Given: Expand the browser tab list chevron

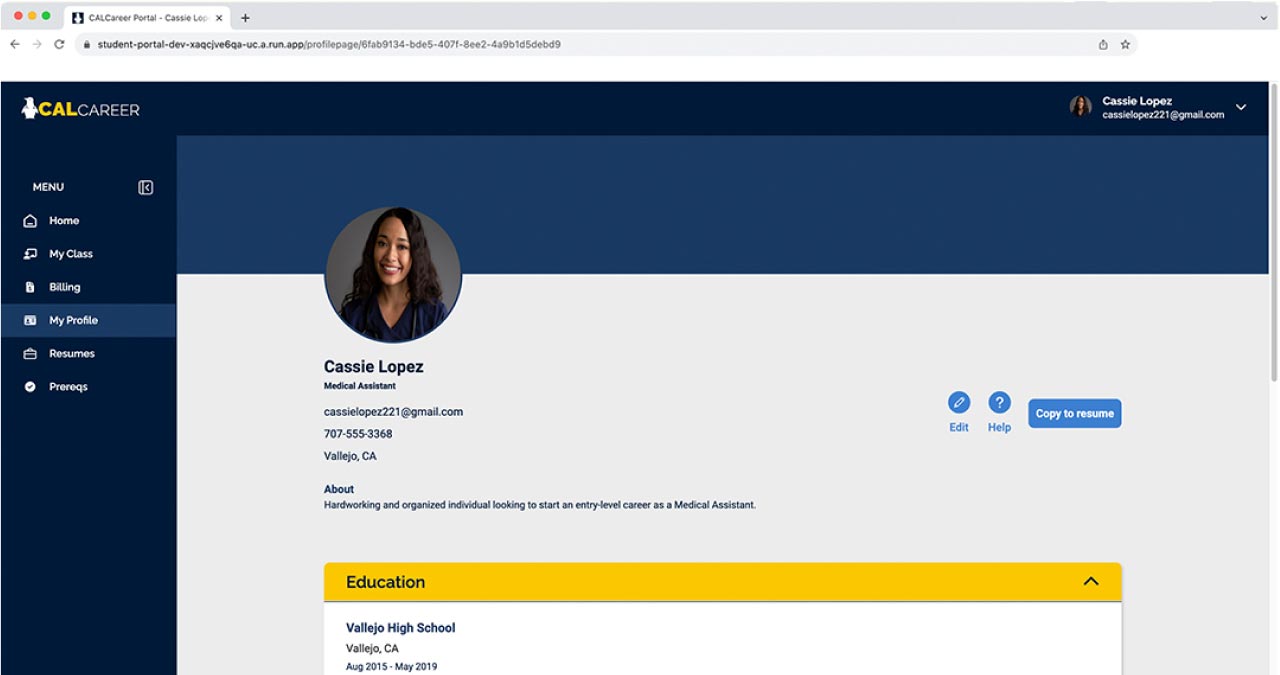Looking at the screenshot, I should click(x=1264, y=18).
